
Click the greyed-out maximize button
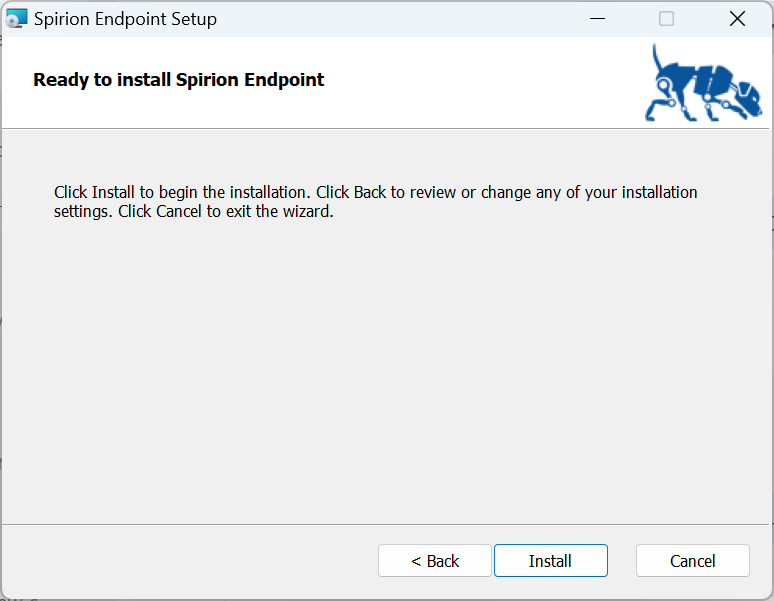click(666, 19)
